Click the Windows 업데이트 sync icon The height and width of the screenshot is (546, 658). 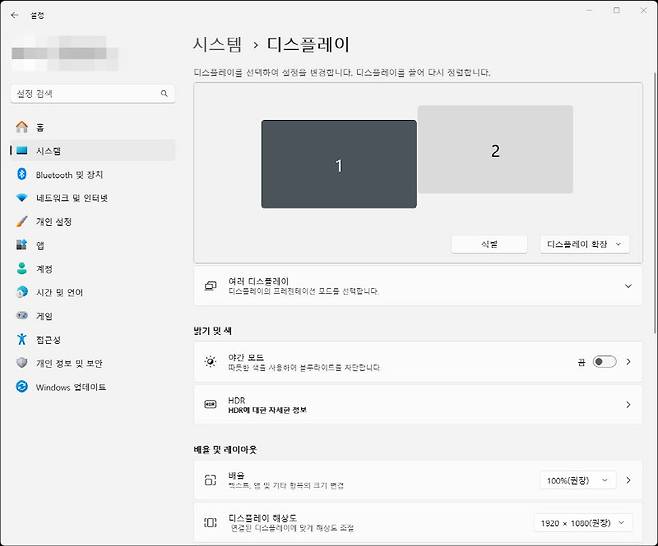22,387
